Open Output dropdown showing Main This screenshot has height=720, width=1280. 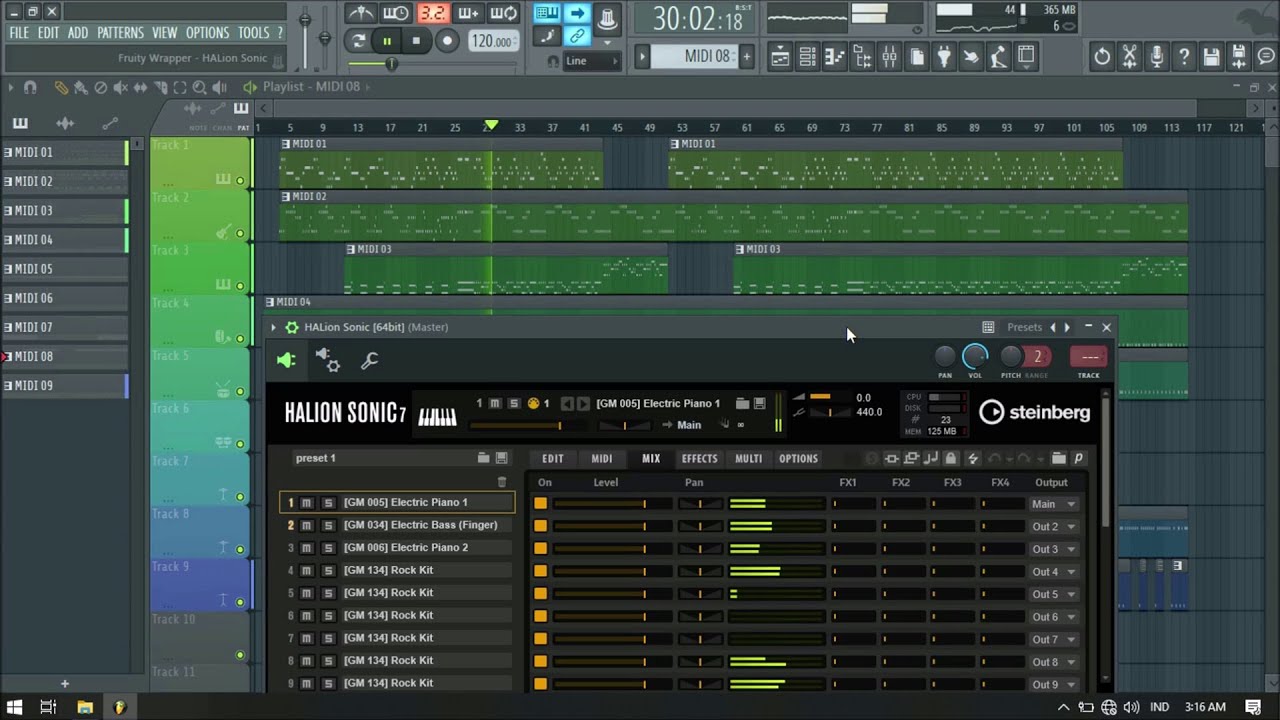(x=1054, y=504)
